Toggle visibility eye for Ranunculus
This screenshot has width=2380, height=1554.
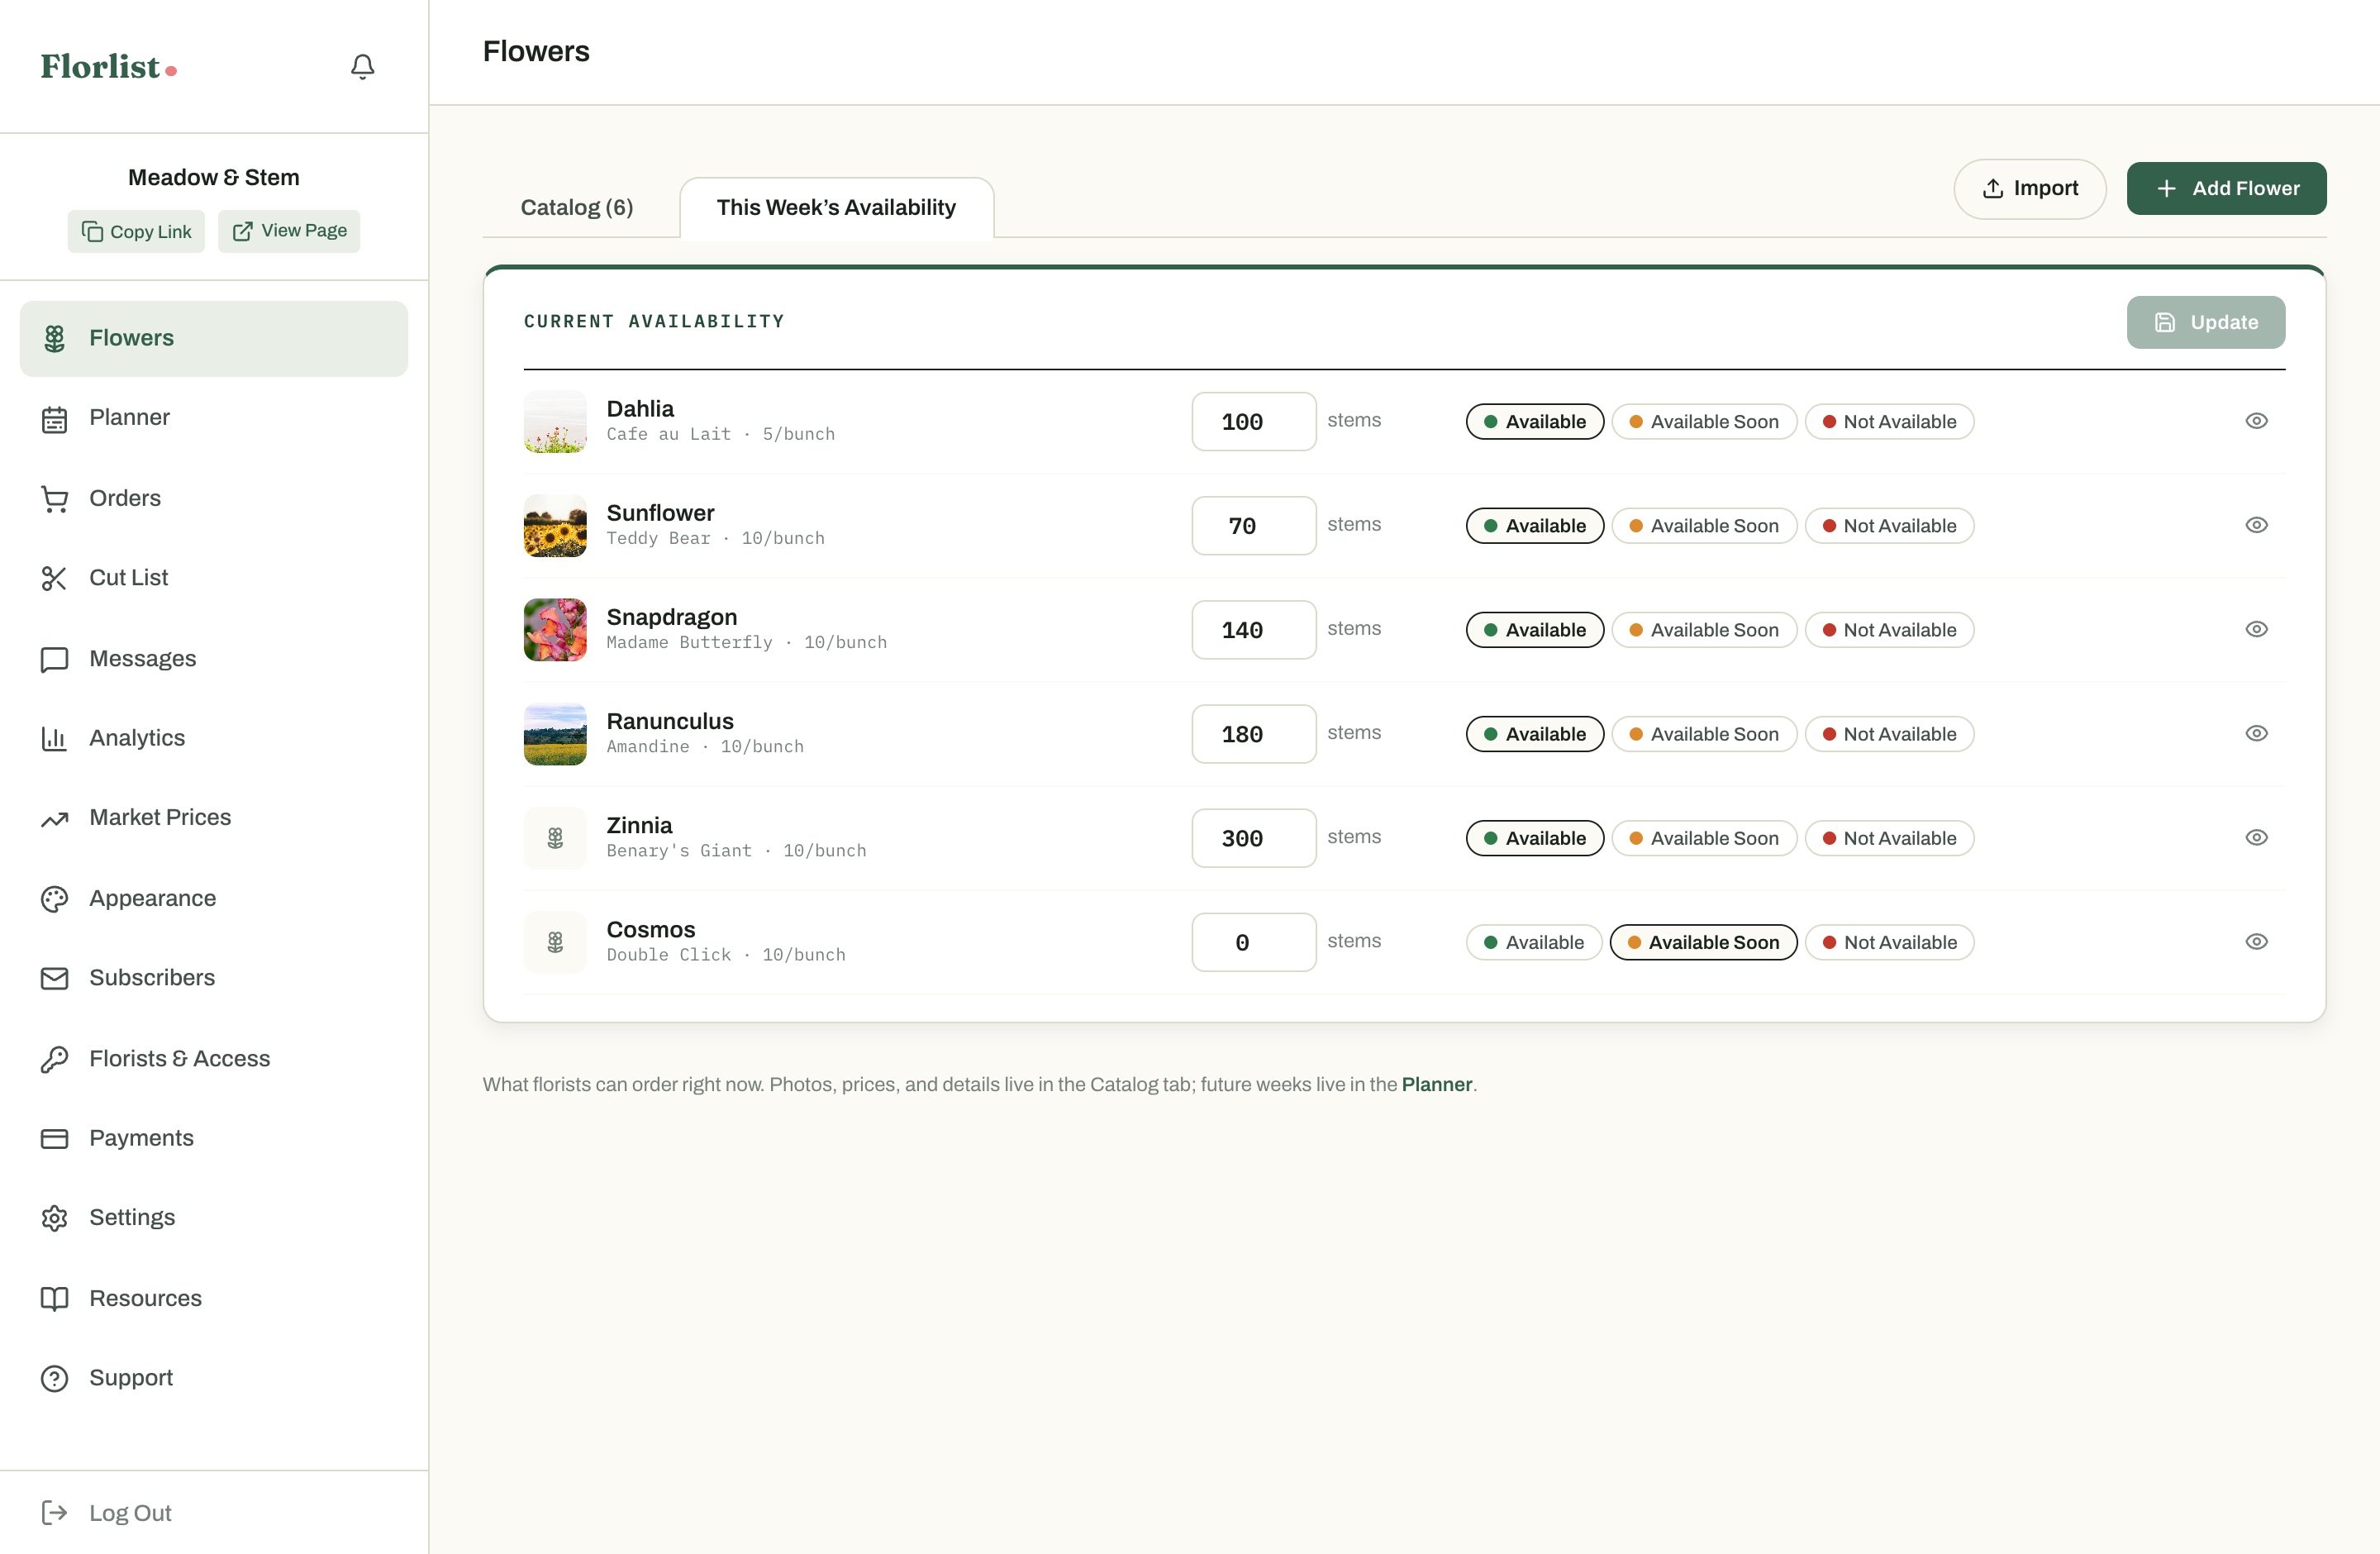click(x=2256, y=733)
